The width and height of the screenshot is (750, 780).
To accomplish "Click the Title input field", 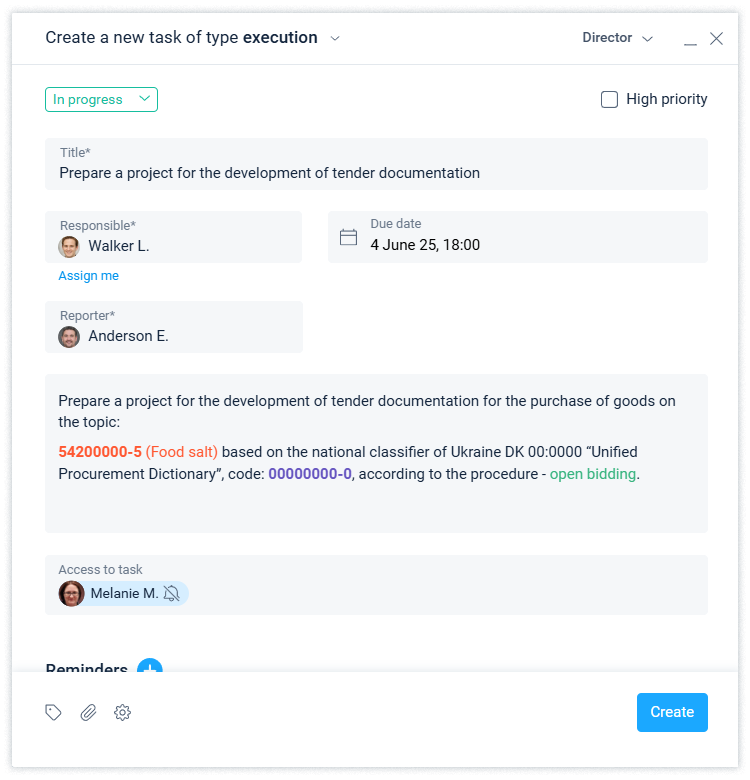I will pyautogui.click(x=376, y=173).
